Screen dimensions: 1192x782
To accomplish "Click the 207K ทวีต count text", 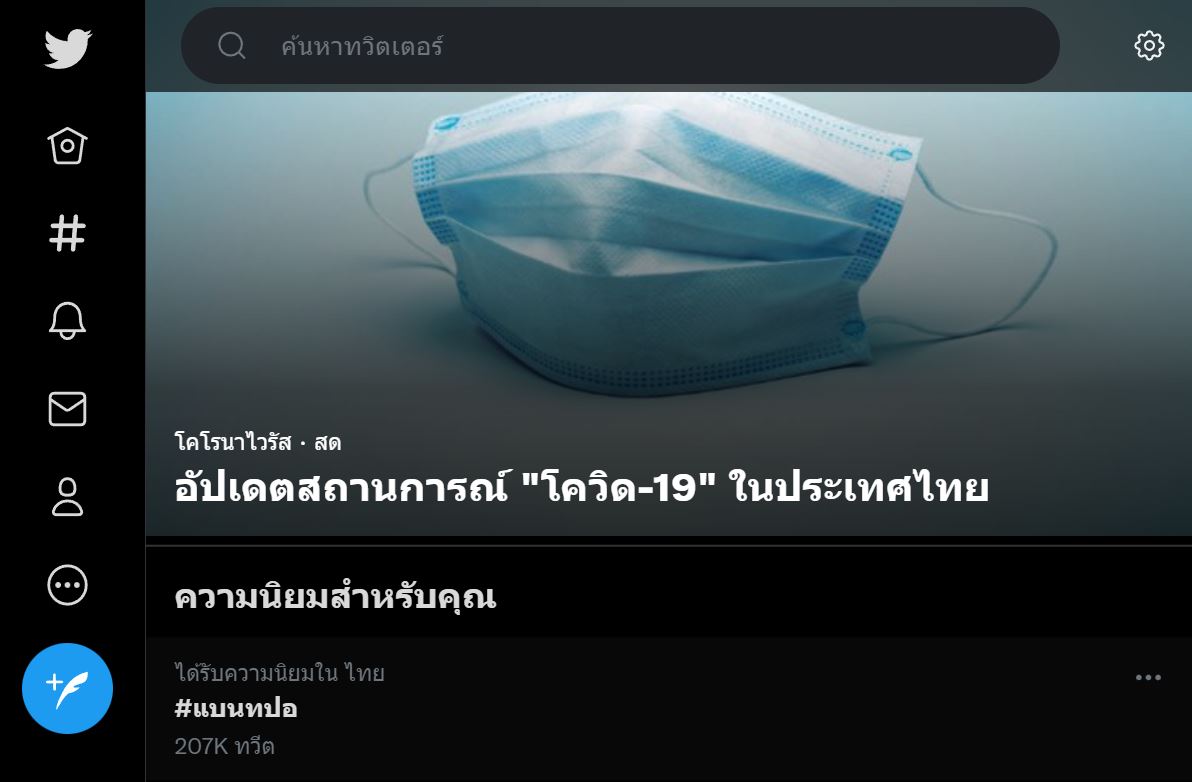I will [x=224, y=746].
